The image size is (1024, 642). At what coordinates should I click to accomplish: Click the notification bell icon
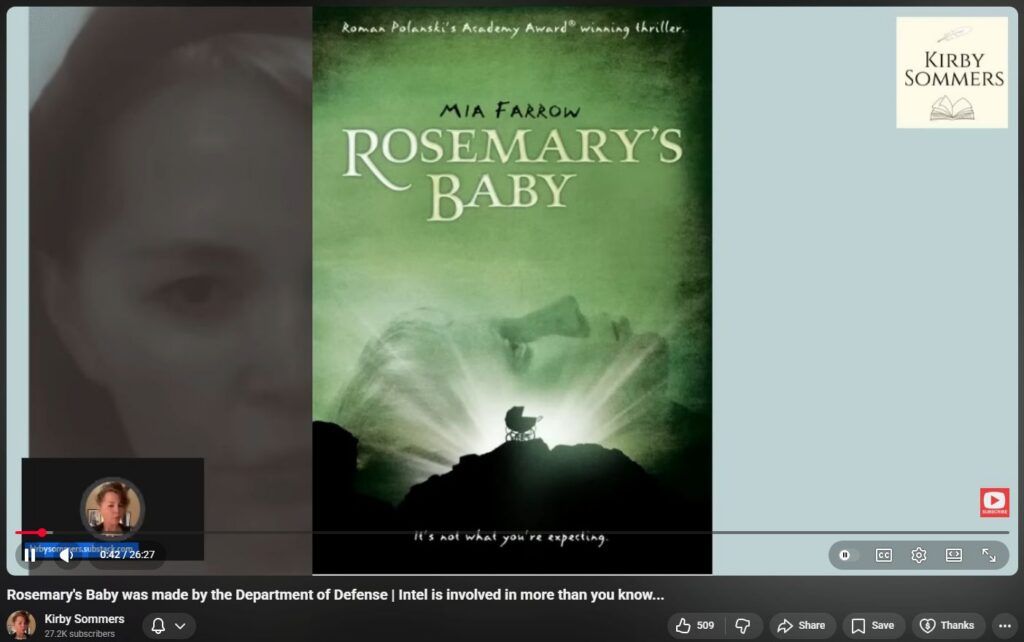[158, 626]
